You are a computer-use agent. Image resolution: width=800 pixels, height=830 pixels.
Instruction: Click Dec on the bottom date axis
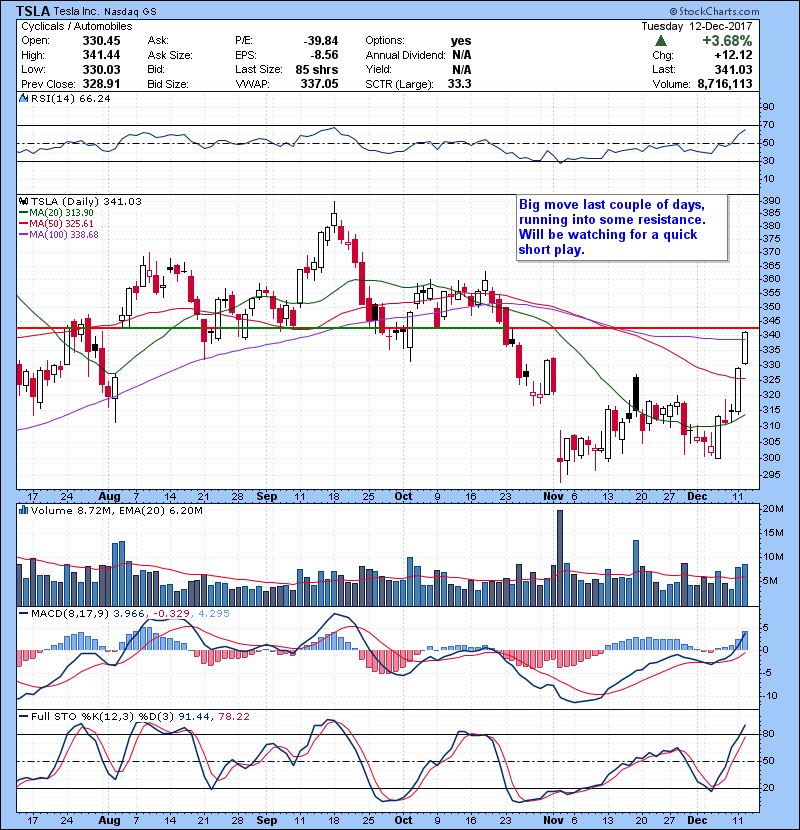(x=697, y=820)
